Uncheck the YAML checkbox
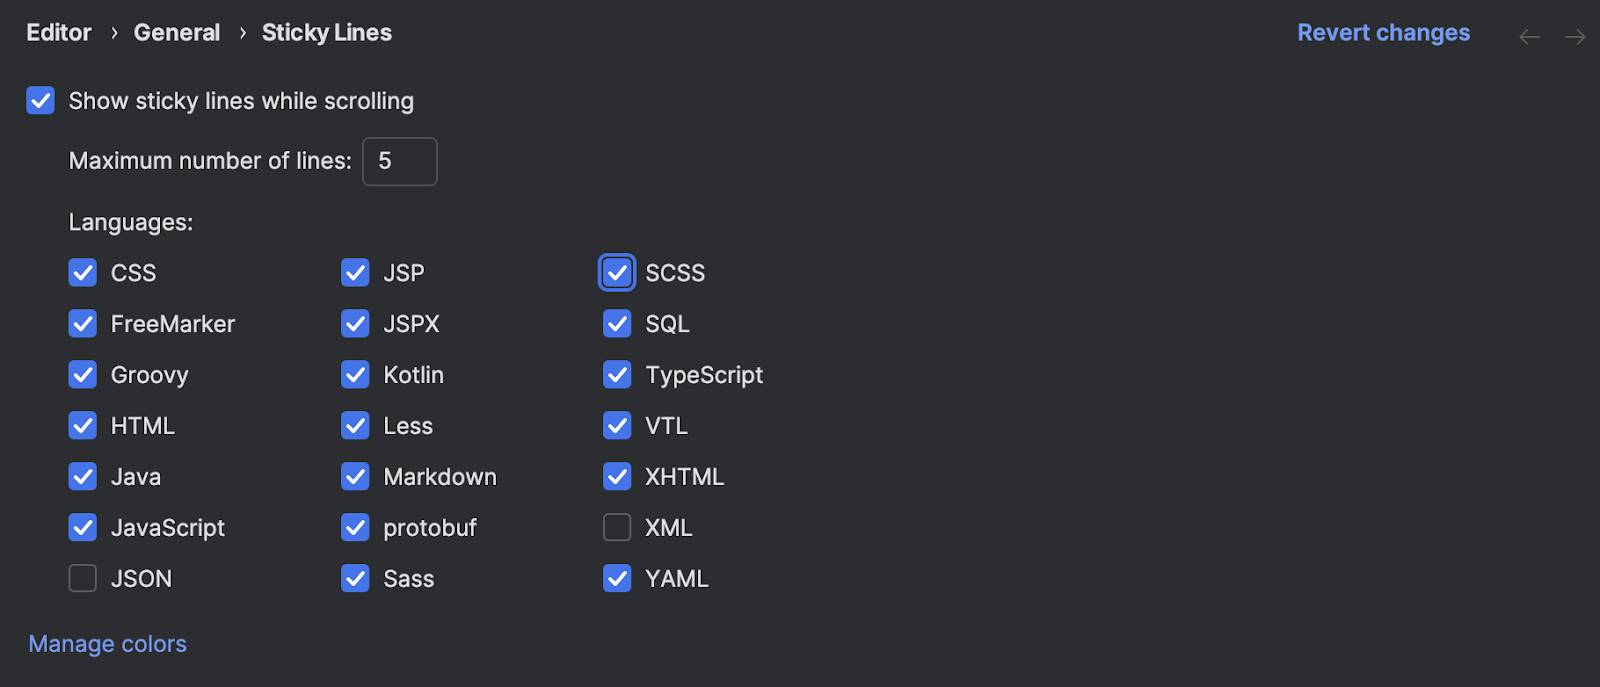The height and width of the screenshot is (687, 1600). coord(617,578)
